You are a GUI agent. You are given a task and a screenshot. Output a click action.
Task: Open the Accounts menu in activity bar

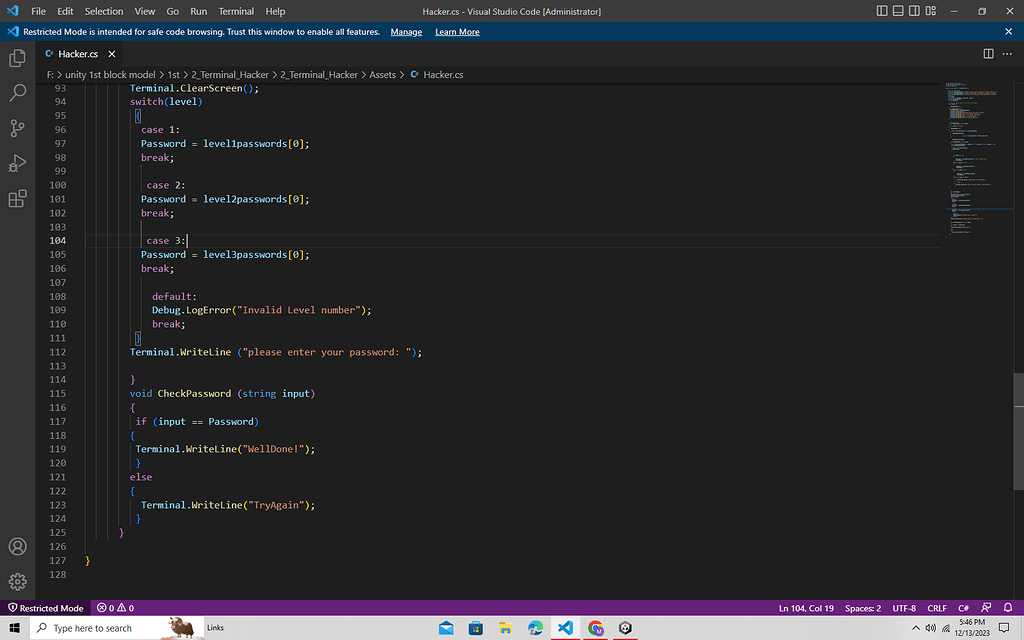18,547
